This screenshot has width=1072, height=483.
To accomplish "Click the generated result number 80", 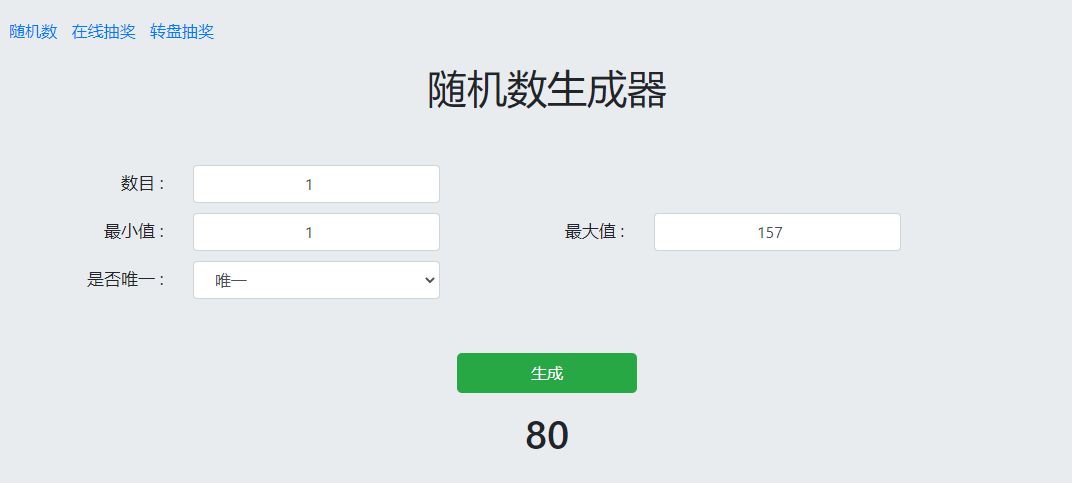I will click(x=547, y=435).
